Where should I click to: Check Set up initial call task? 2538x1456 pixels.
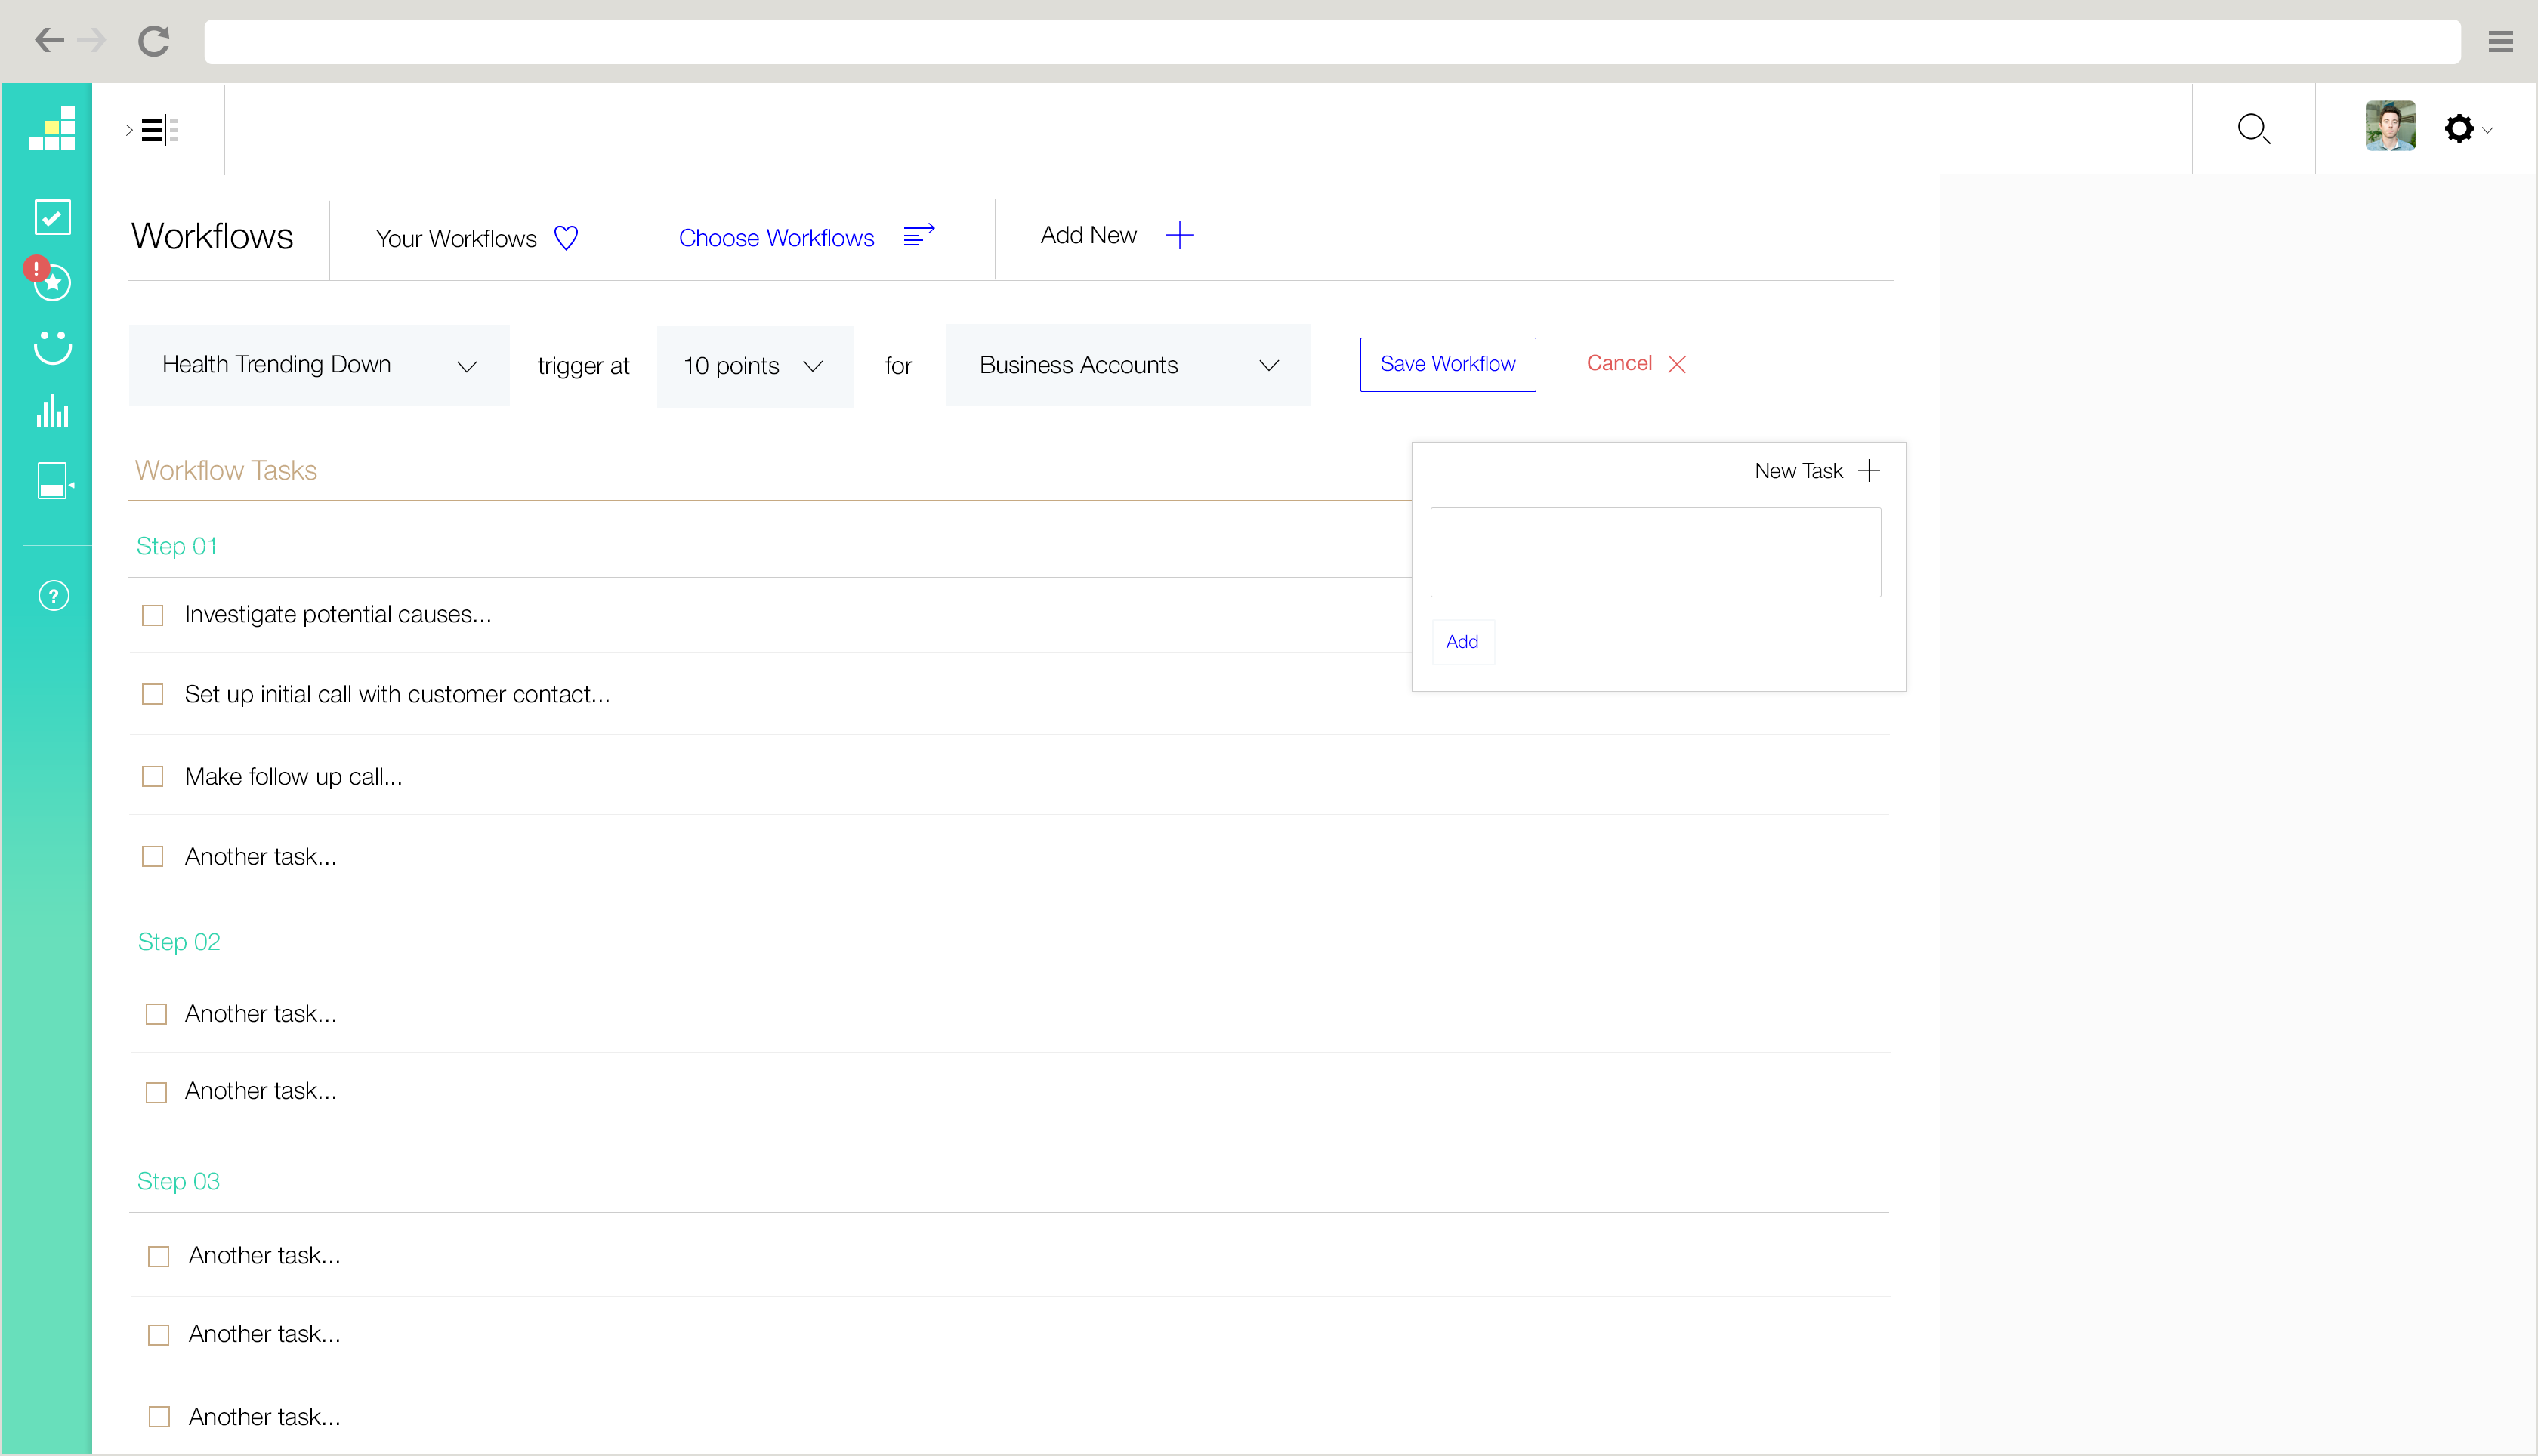152,694
